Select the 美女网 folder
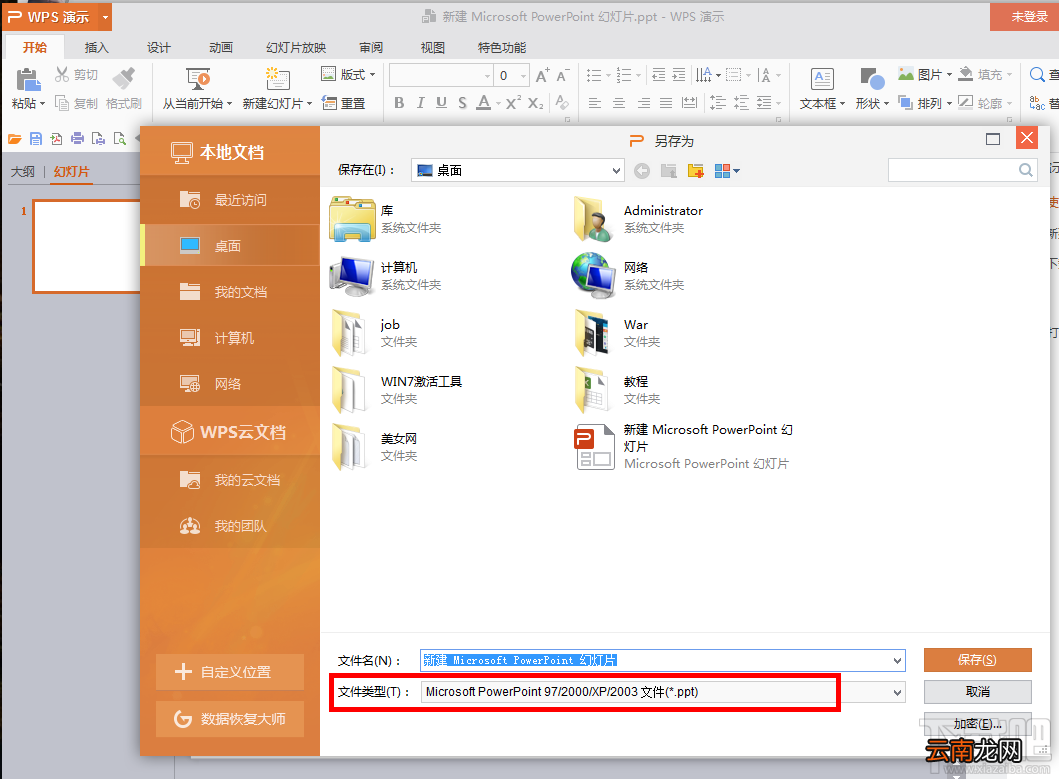This screenshot has width=1059, height=779. (376, 447)
